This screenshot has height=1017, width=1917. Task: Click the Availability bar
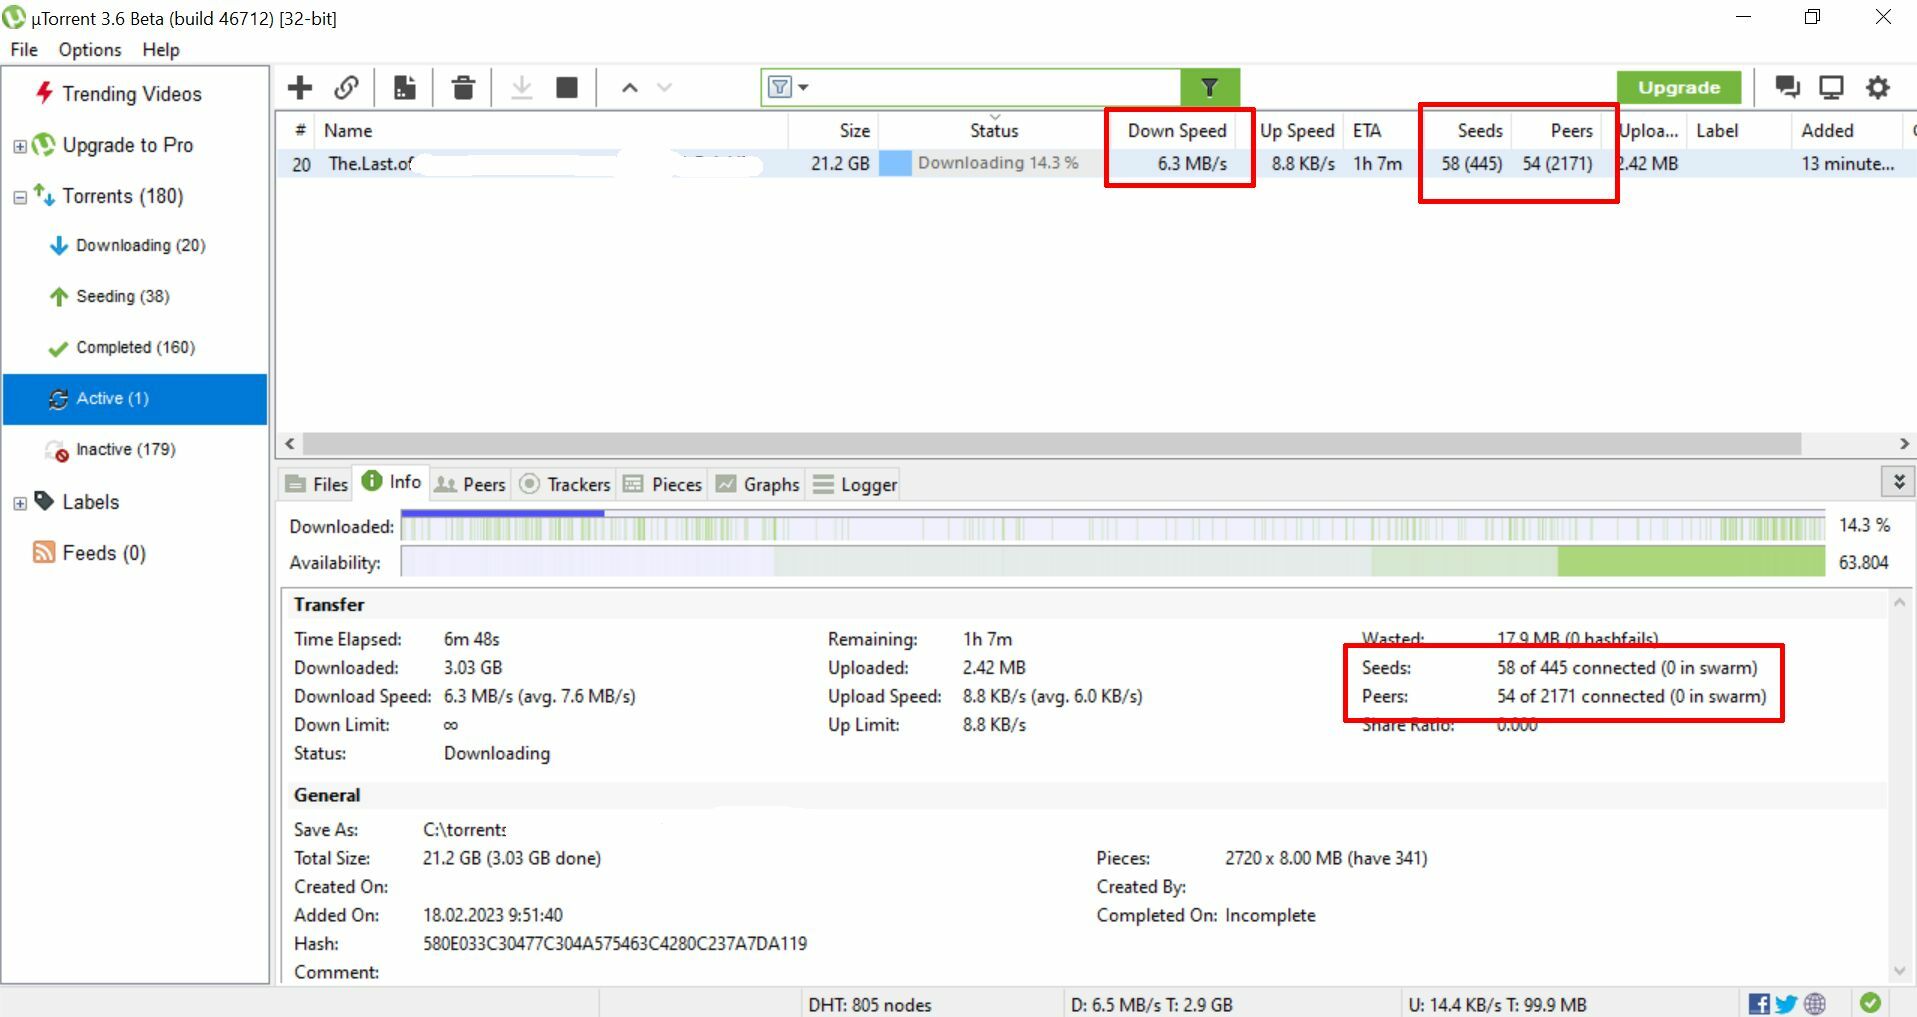point(1113,563)
